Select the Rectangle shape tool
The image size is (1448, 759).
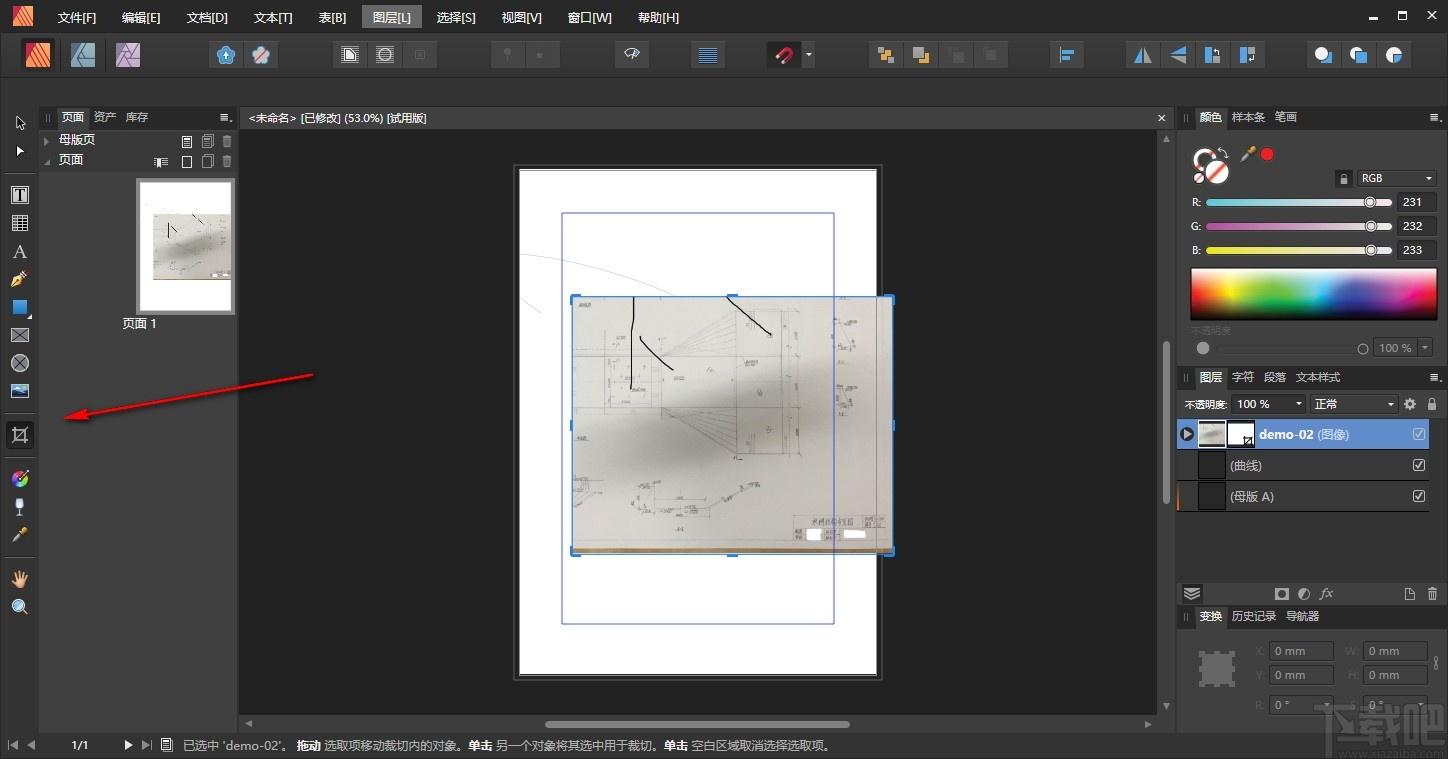20,307
